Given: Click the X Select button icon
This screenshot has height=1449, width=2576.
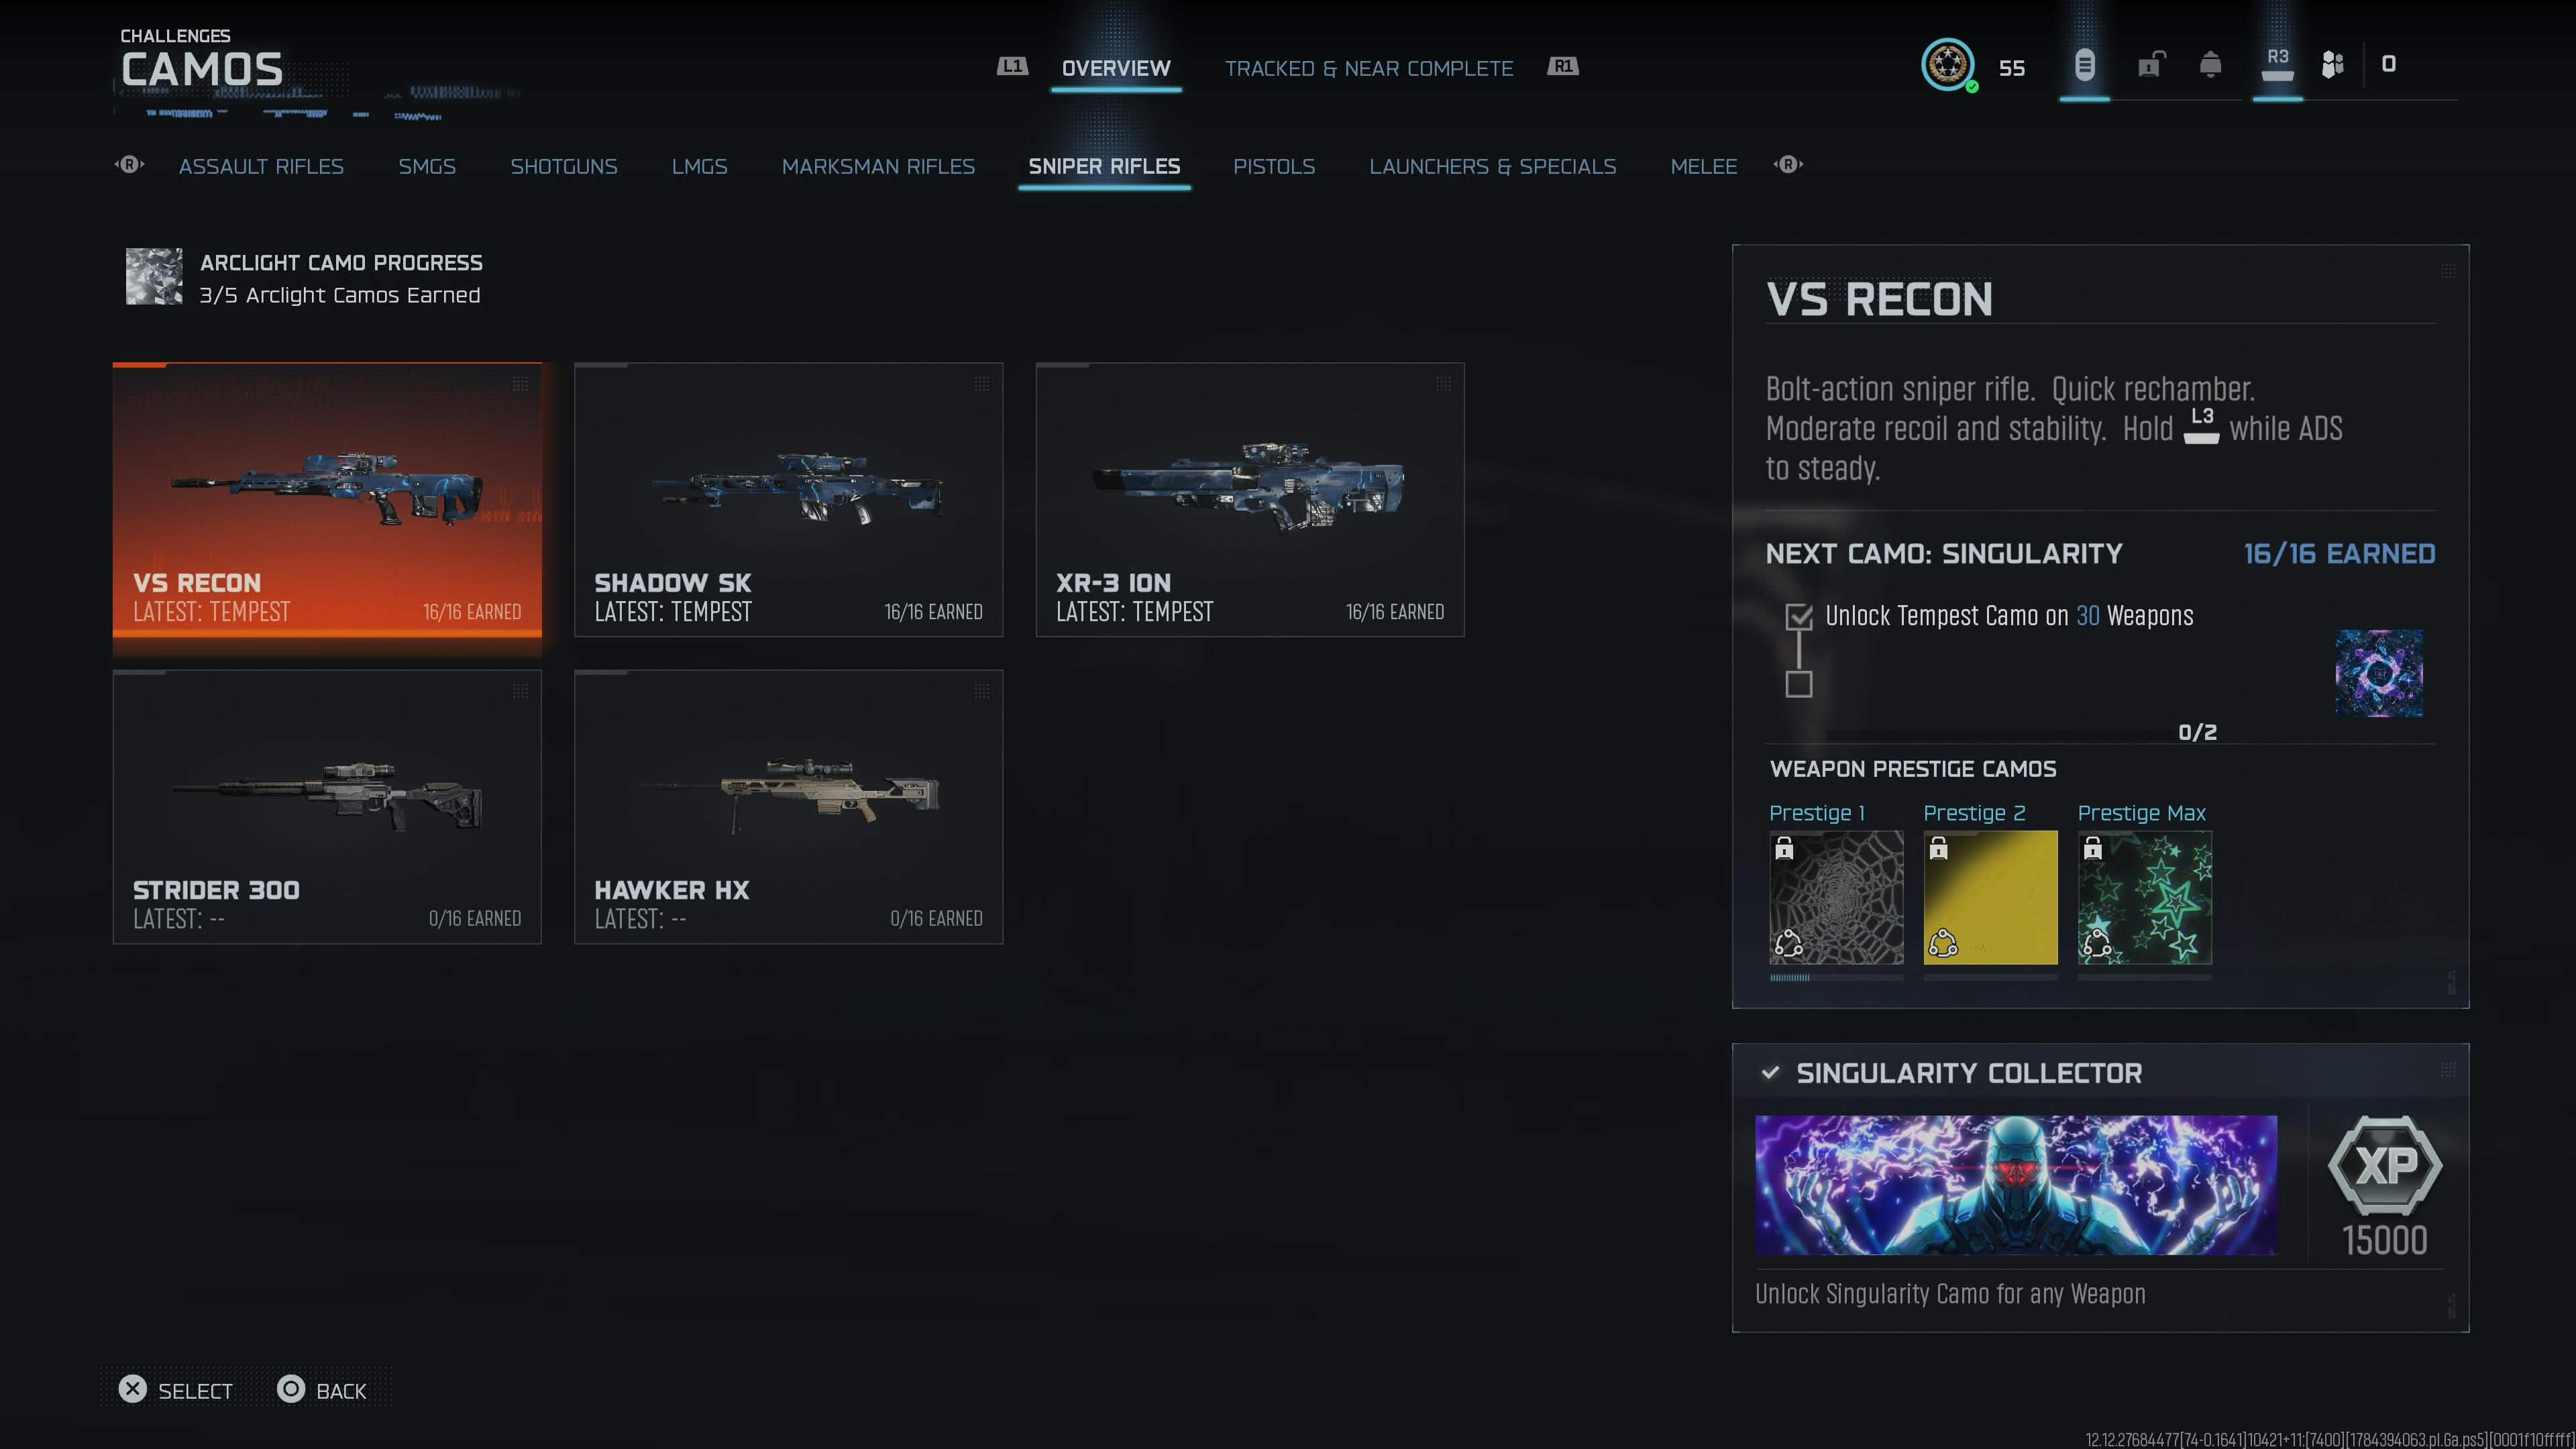Looking at the screenshot, I should tap(132, 1389).
